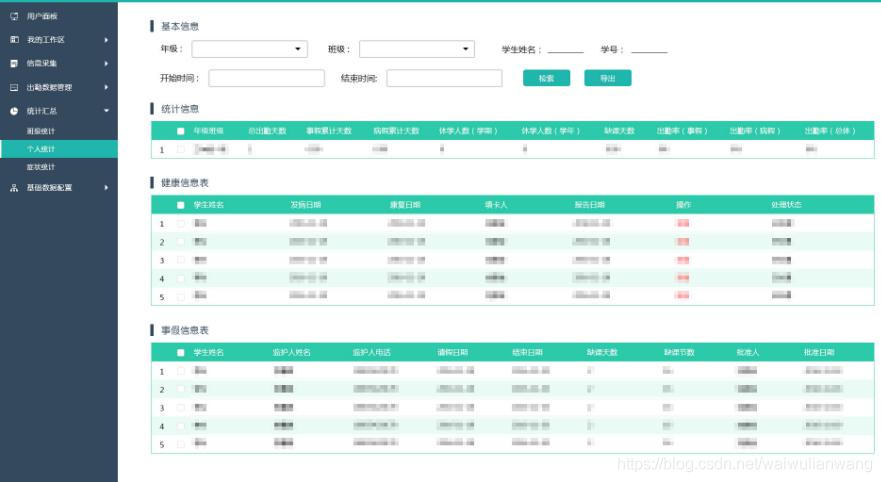Click 监护人电话 column header

click(372, 353)
